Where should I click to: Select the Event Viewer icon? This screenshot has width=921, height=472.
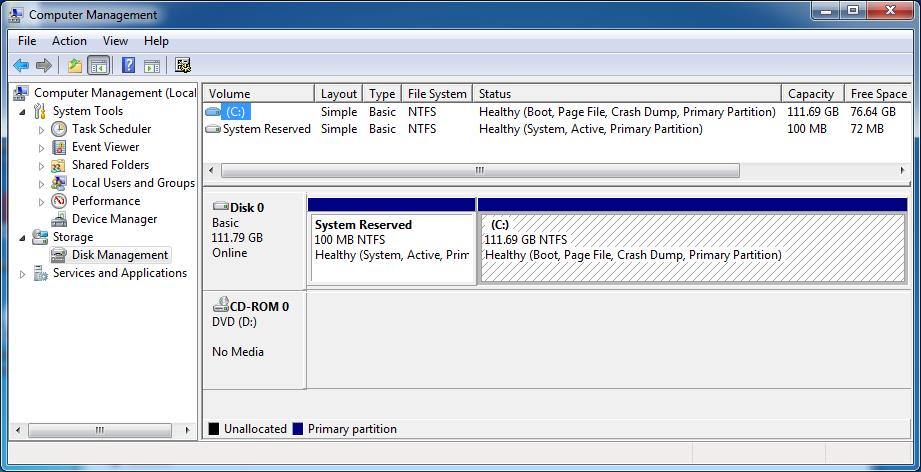[x=60, y=147]
